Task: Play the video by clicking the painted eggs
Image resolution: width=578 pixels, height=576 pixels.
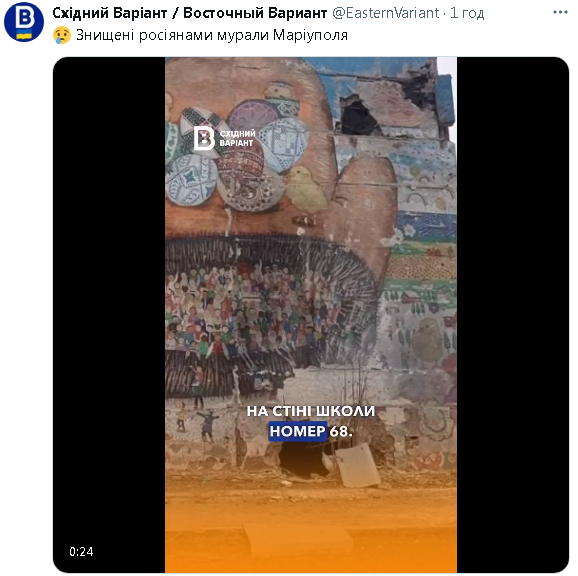Action: pos(236,155)
